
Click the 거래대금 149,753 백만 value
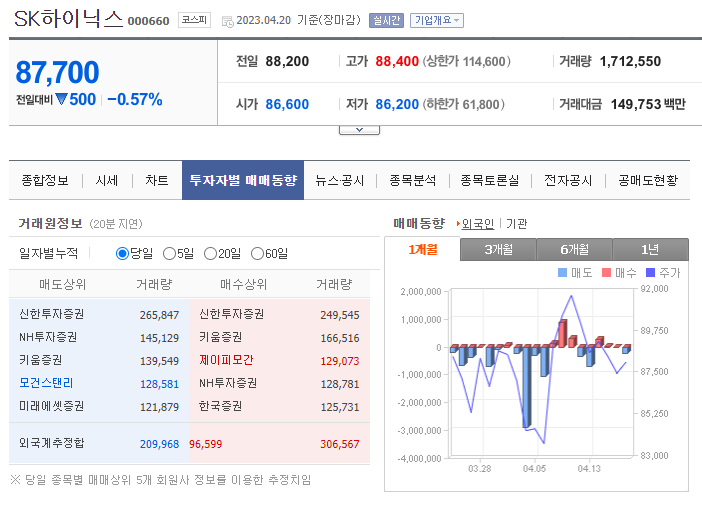pos(648,104)
